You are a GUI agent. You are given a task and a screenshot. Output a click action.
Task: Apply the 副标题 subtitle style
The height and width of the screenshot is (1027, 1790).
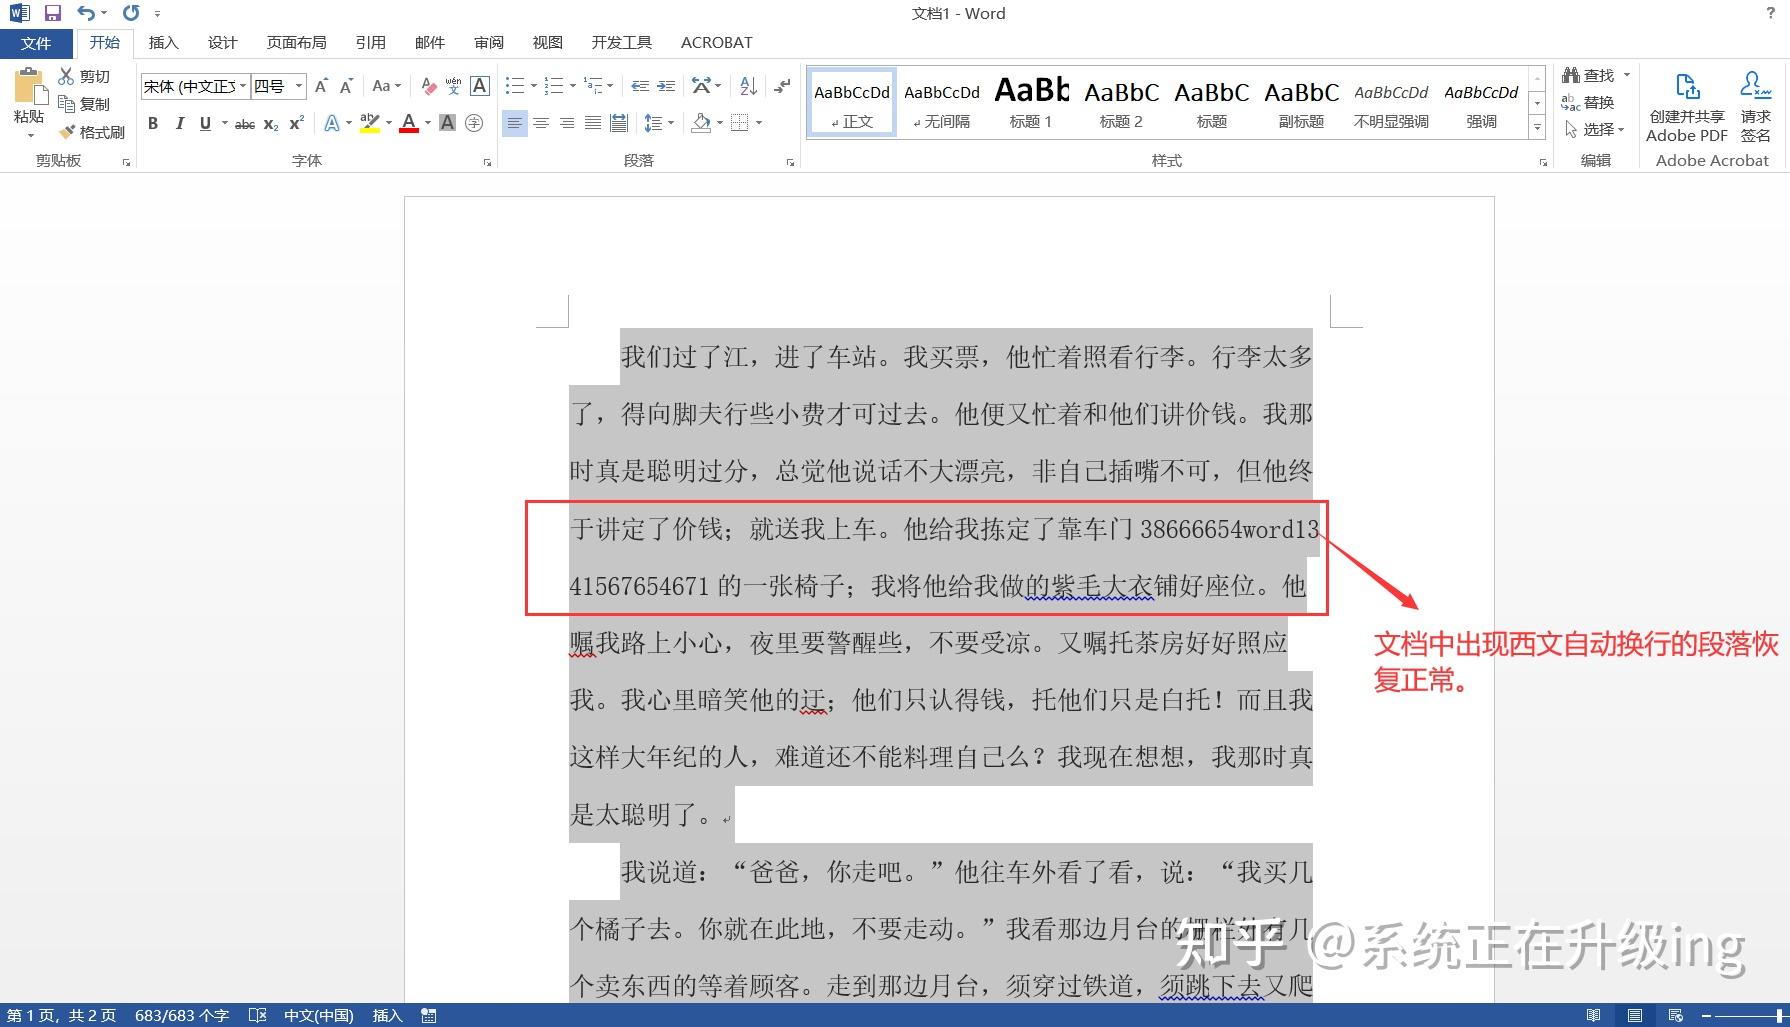coord(1302,103)
